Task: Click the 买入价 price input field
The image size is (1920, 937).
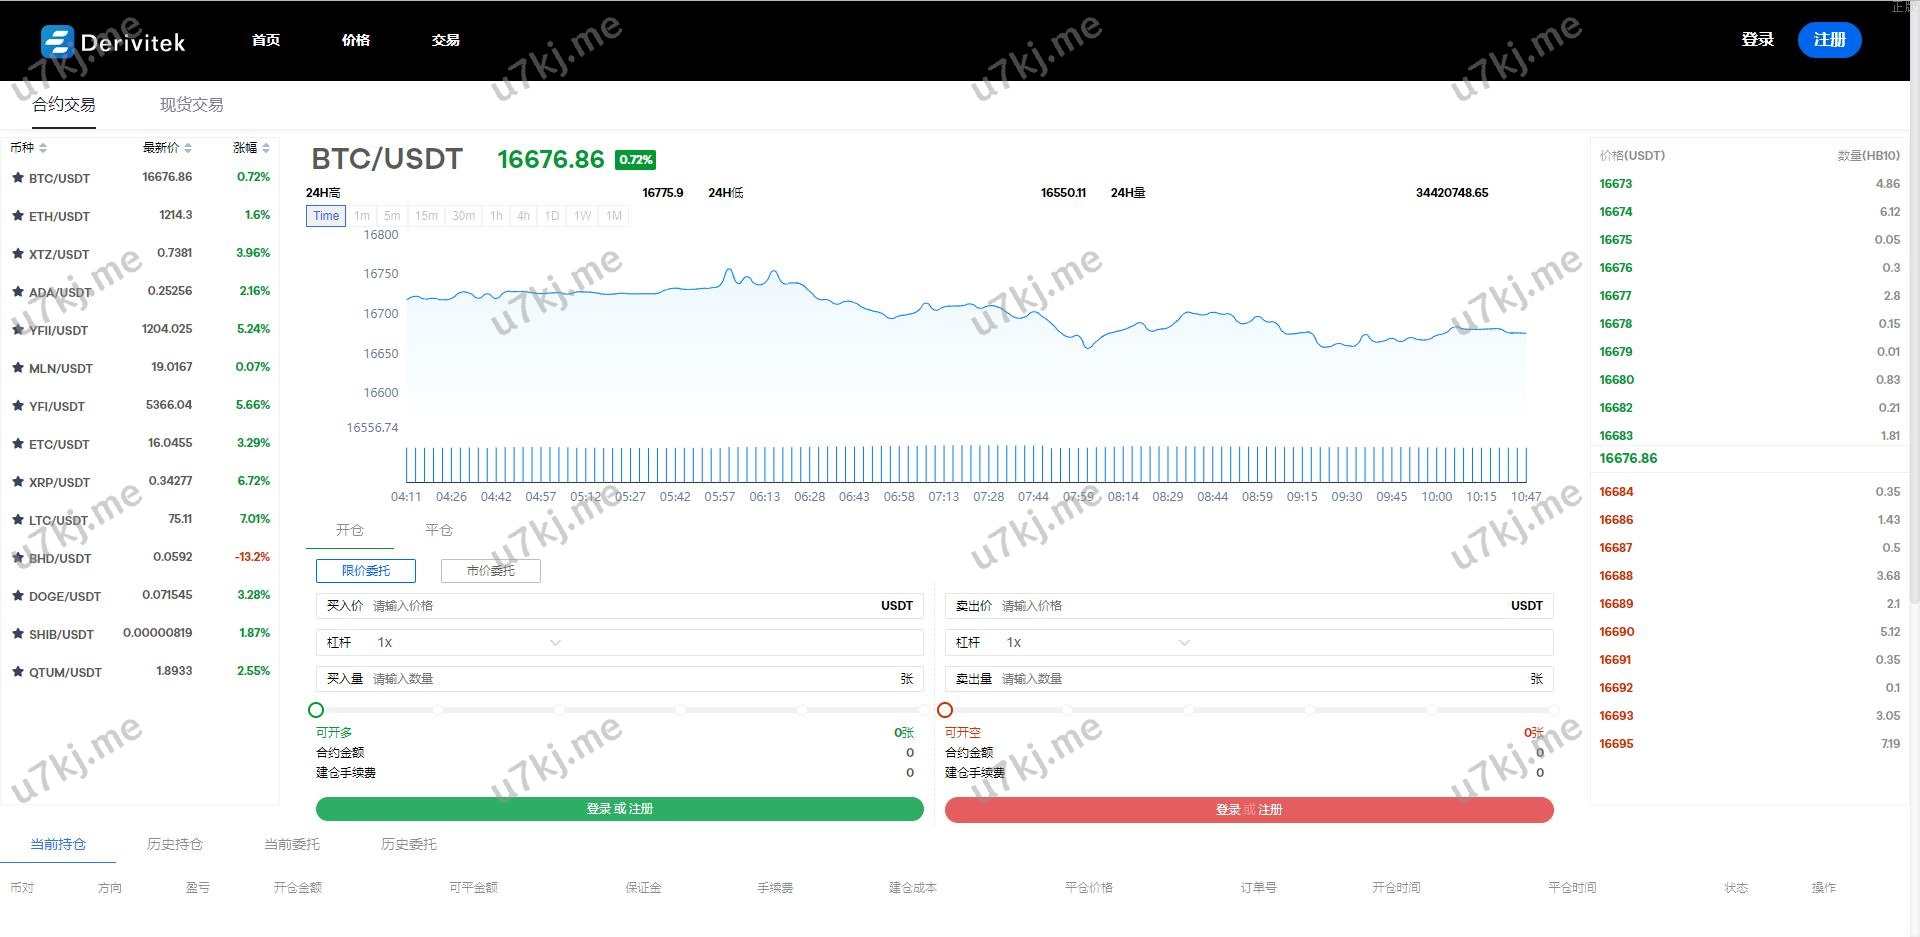Action: click(x=620, y=606)
